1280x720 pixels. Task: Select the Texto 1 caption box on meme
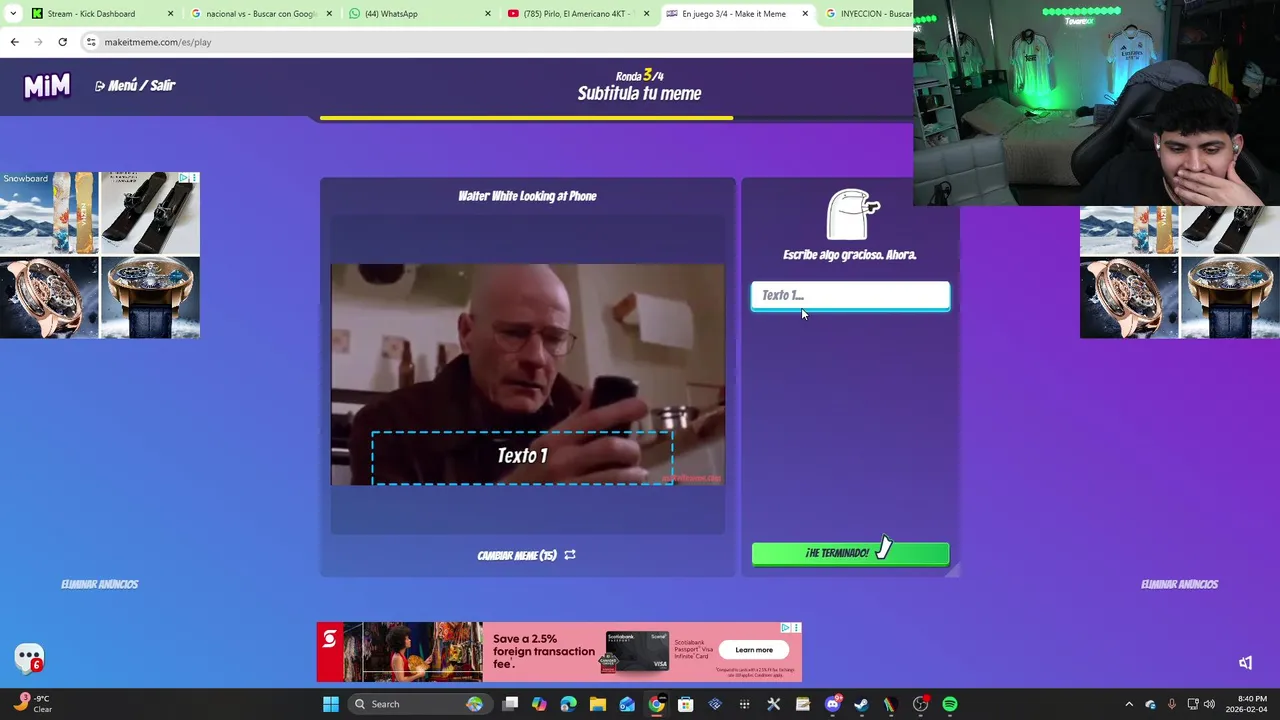point(522,457)
